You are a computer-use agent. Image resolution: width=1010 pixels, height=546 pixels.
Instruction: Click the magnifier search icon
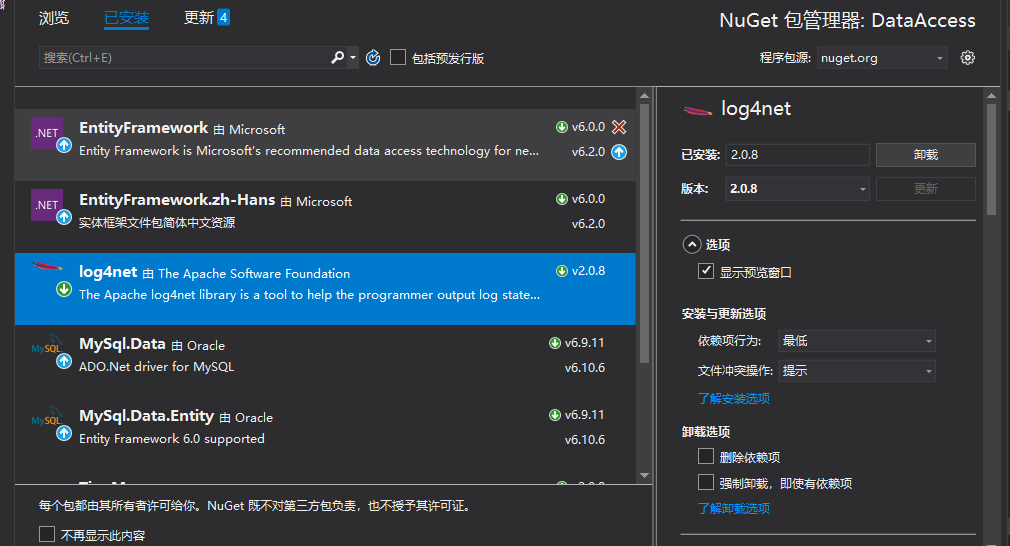coord(338,57)
